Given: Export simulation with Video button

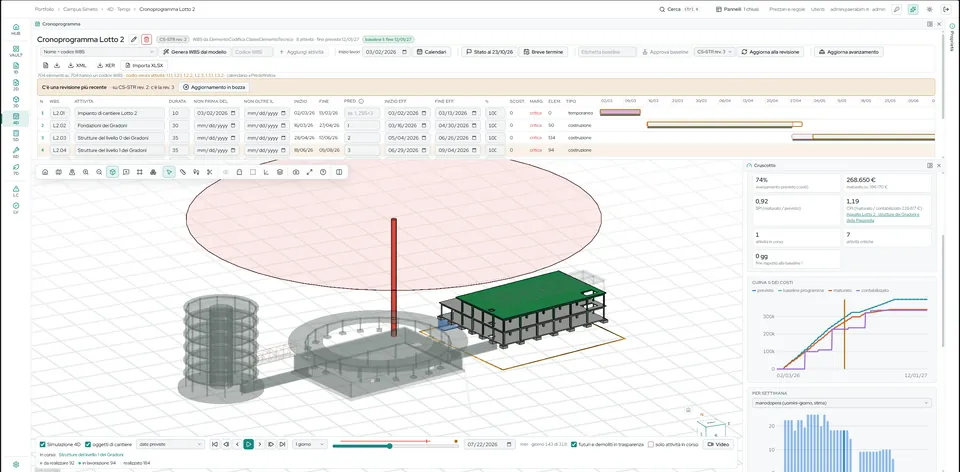Looking at the screenshot, I should [x=718, y=444].
